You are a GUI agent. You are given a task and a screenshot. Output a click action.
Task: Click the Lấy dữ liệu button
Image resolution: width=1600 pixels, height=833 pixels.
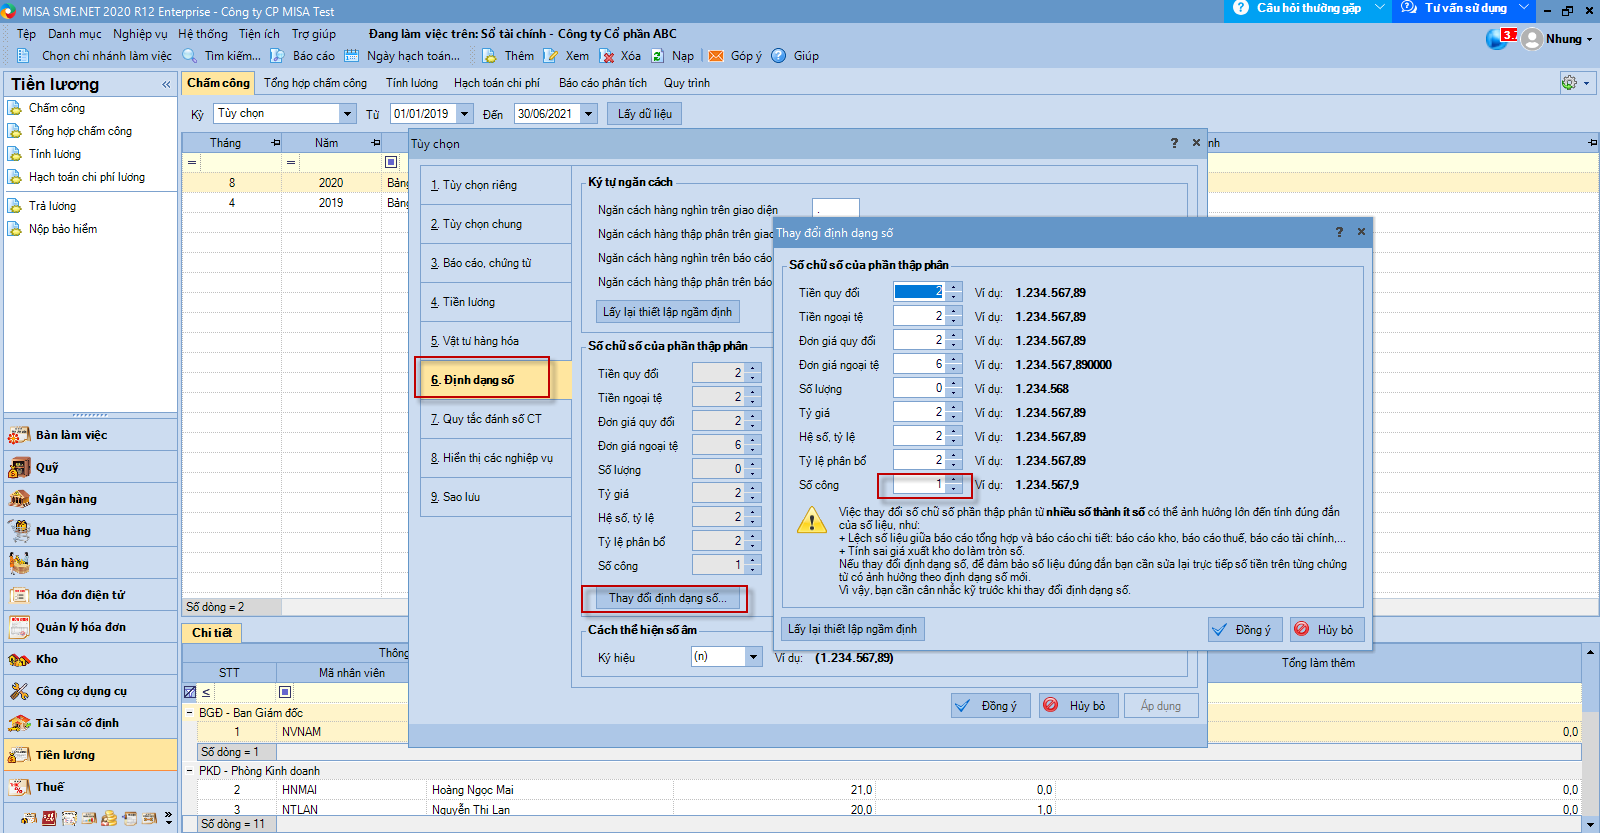click(644, 114)
